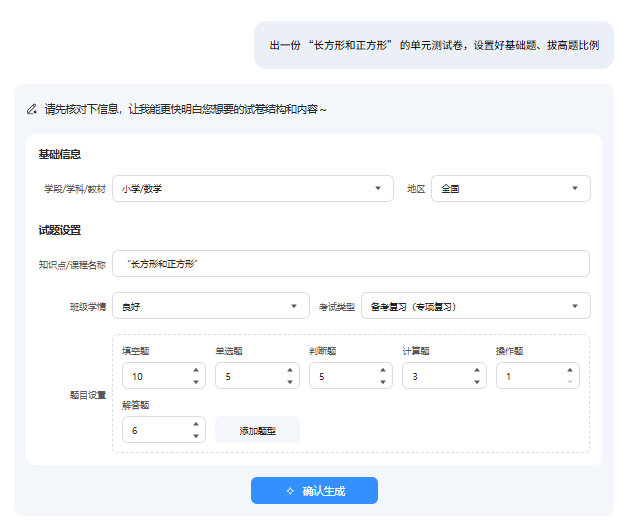Click the 单选题 number field showing 5
This screenshot has width=638, height=529.
(257, 376)
